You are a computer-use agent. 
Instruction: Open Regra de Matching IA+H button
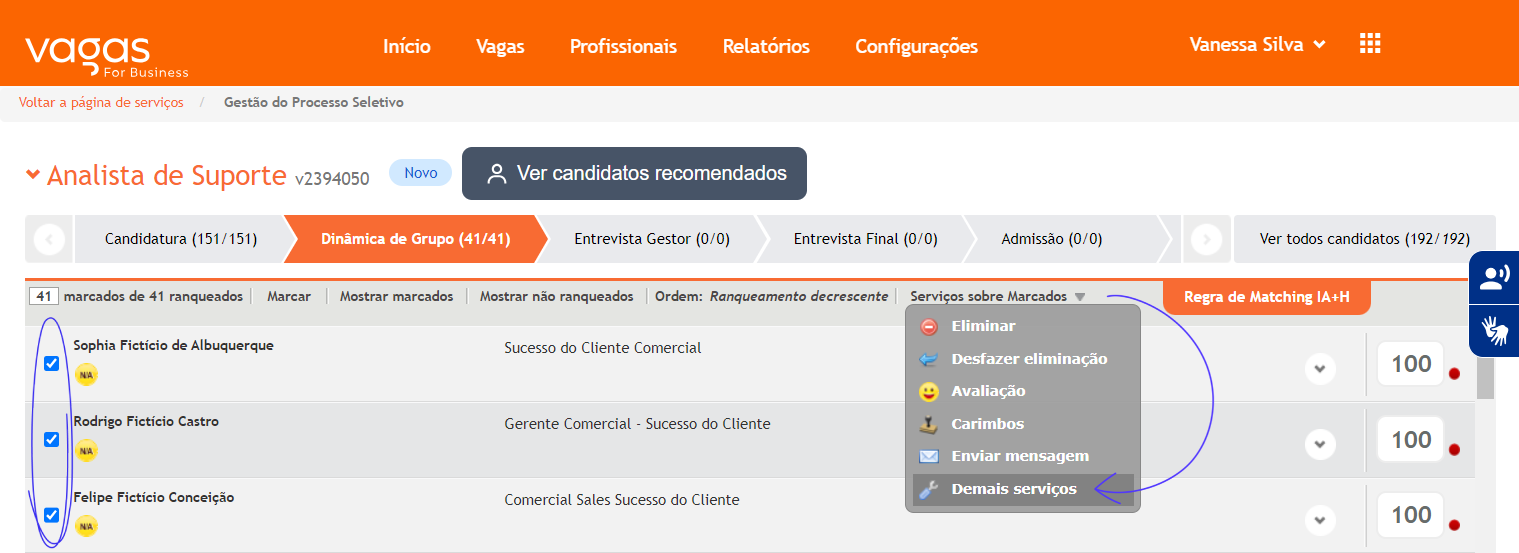1266,297
